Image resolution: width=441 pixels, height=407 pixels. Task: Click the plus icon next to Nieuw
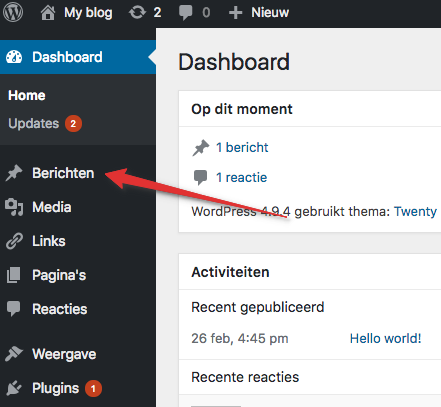click(235, 13)
